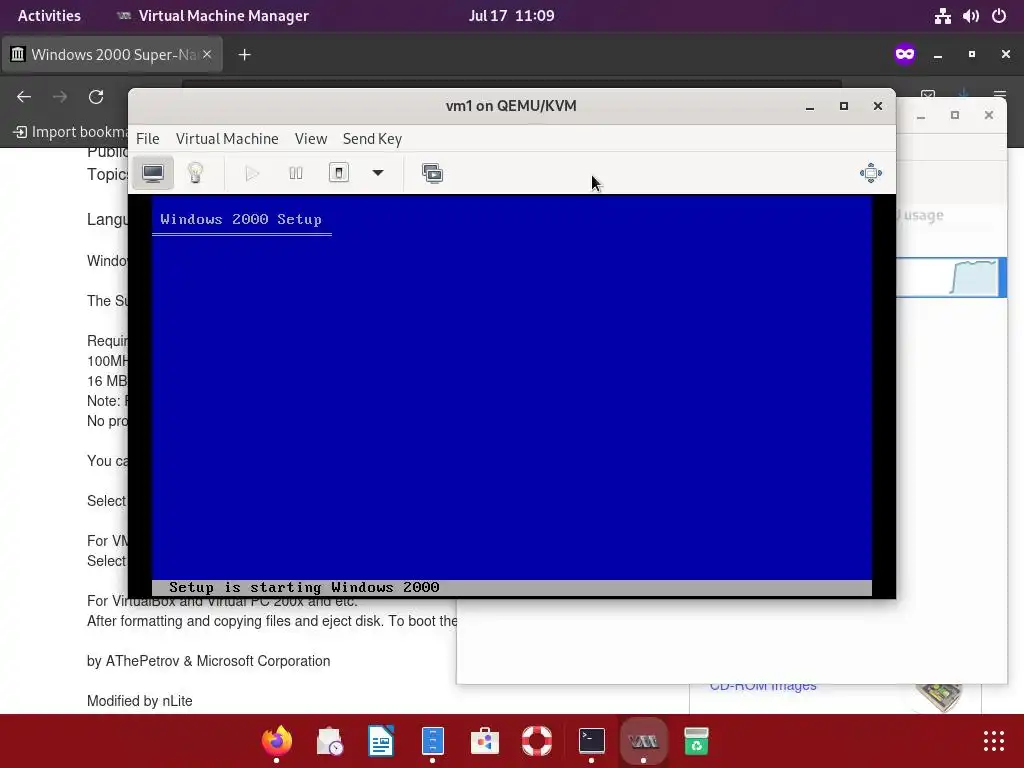Click Virtual Machine Manager dock icon
The height and width of the screenshot is (768, 1024).
[x=643, y=741]
